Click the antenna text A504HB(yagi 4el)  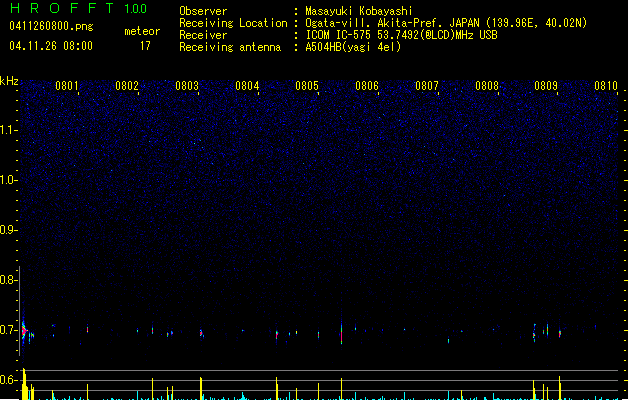(353, 47)
